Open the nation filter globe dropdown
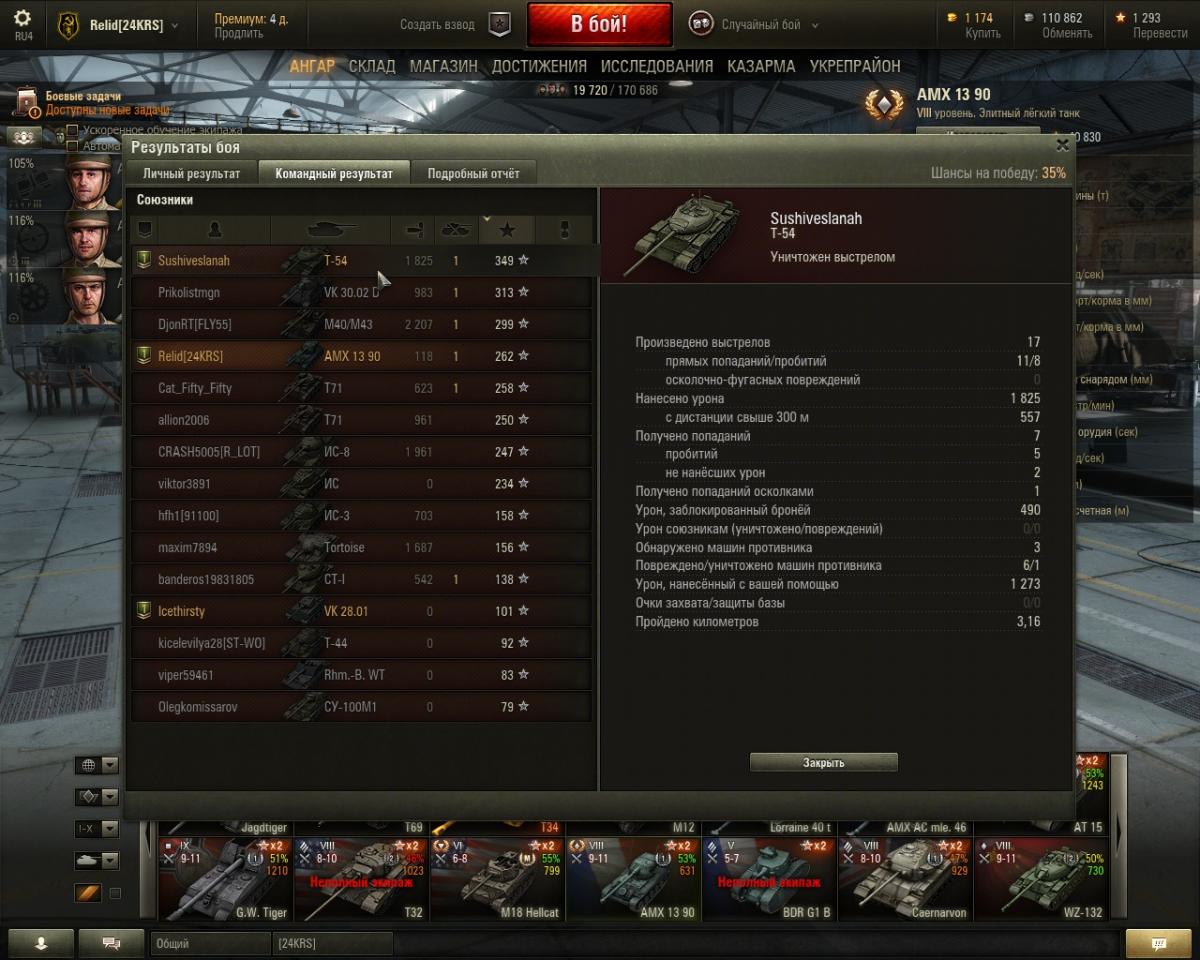This screenshot has height=960, width=1200. [x=97, y=766]
